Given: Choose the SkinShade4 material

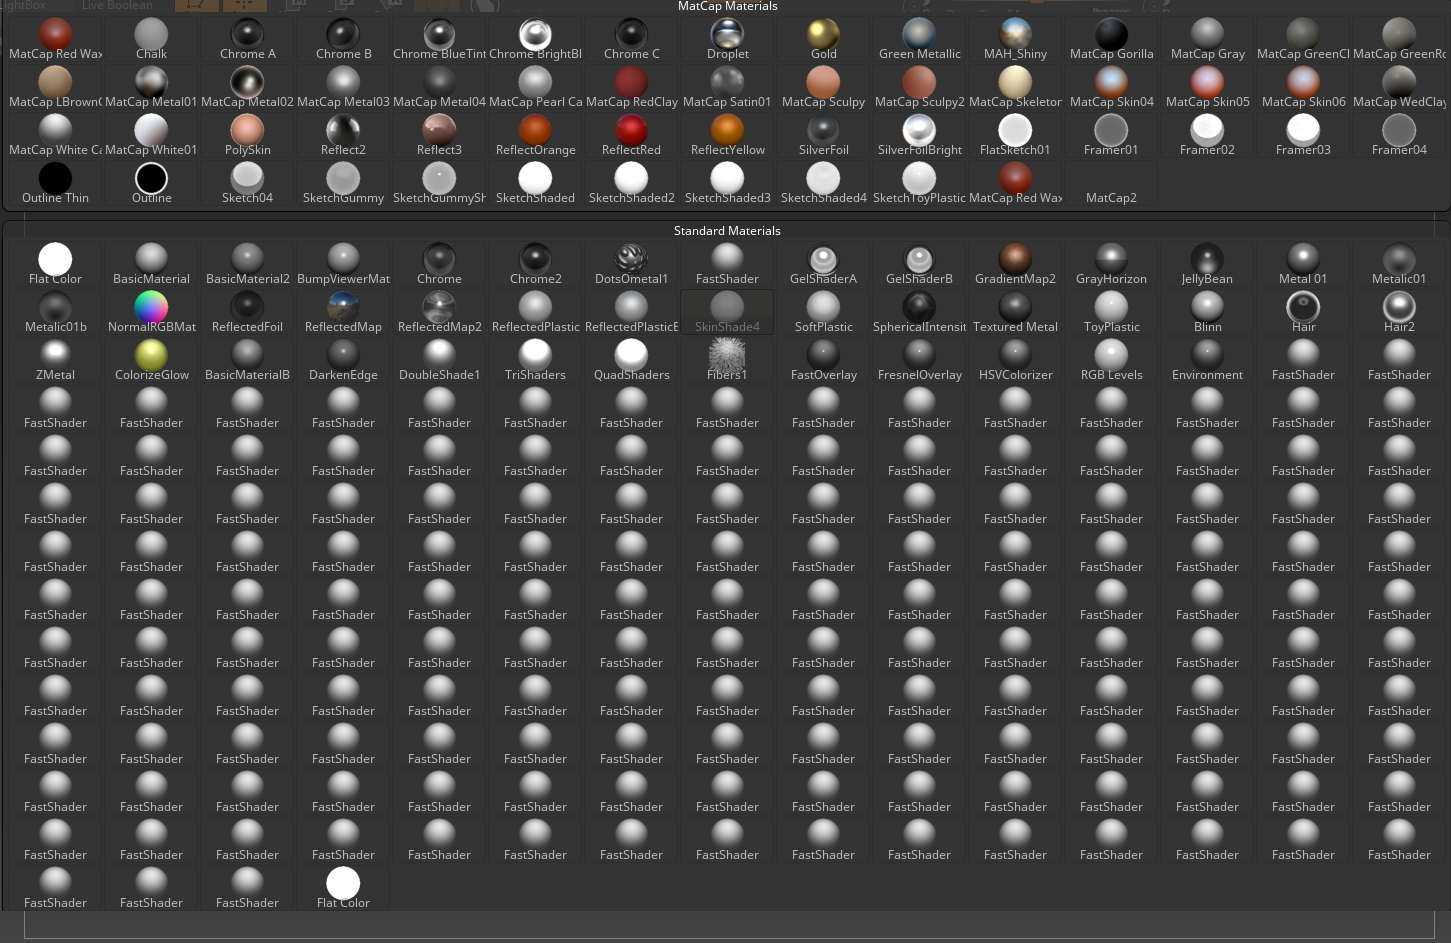Looking at the screenshot, I should pyautogui.click(x=727, y=312).
